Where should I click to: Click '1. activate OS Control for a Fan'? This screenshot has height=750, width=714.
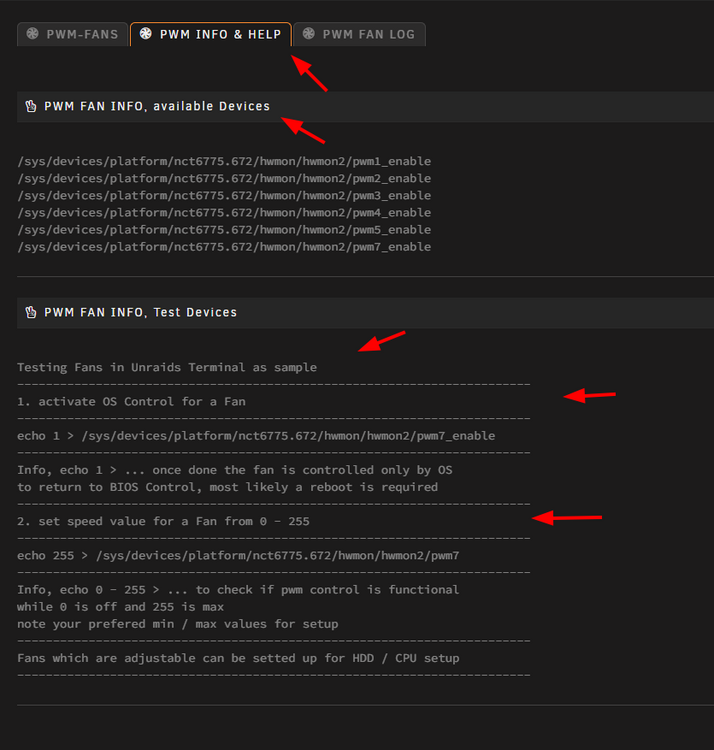[x=132, y=401]
